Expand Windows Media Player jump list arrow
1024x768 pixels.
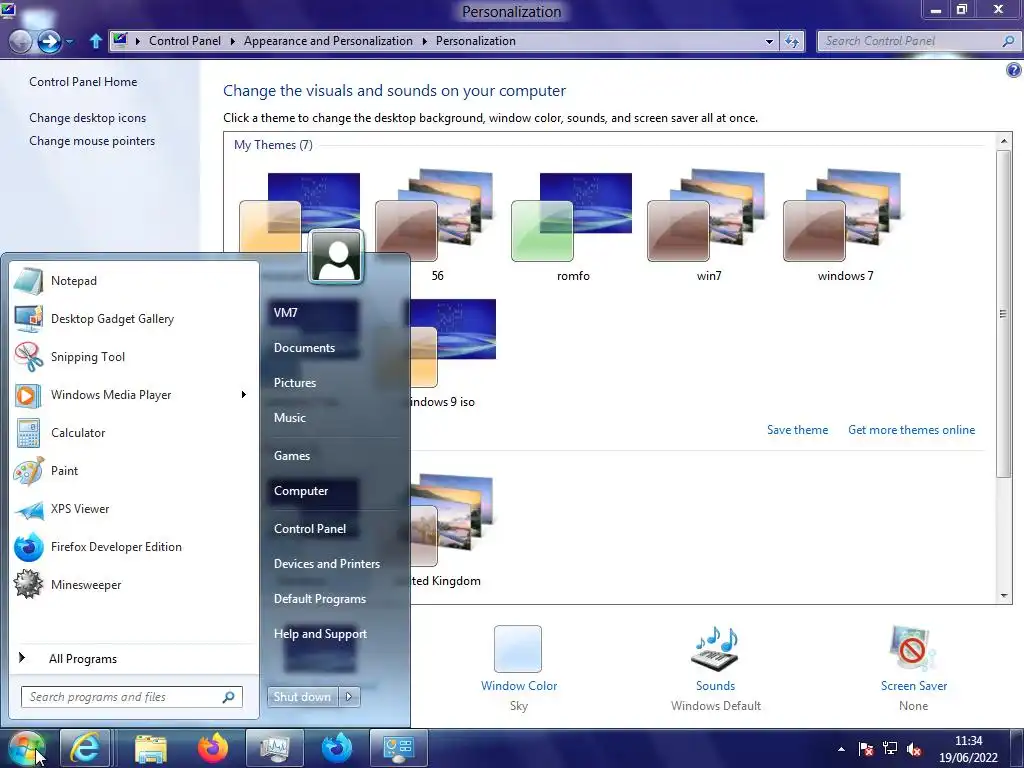coord(244,394)
